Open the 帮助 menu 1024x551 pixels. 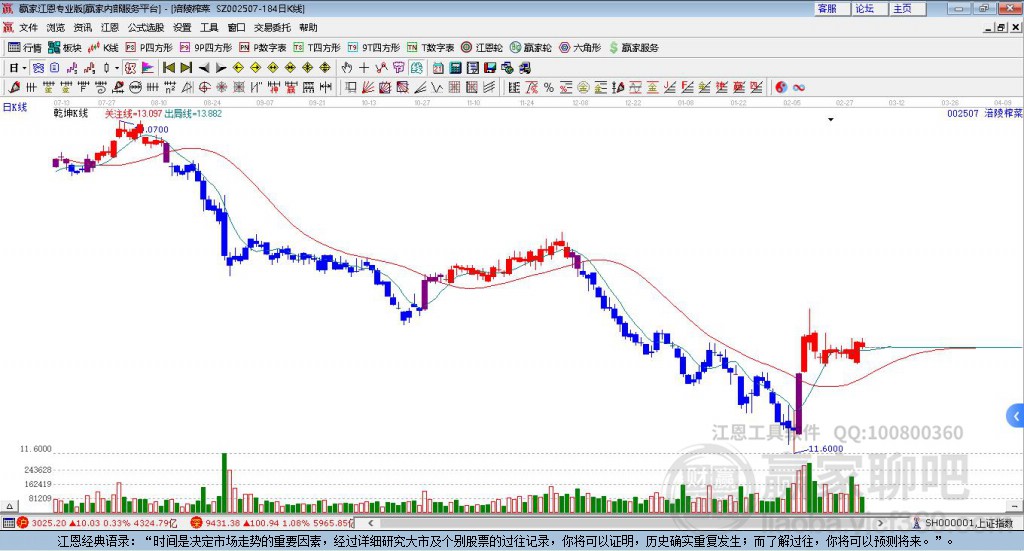click(x=308, y=27)
